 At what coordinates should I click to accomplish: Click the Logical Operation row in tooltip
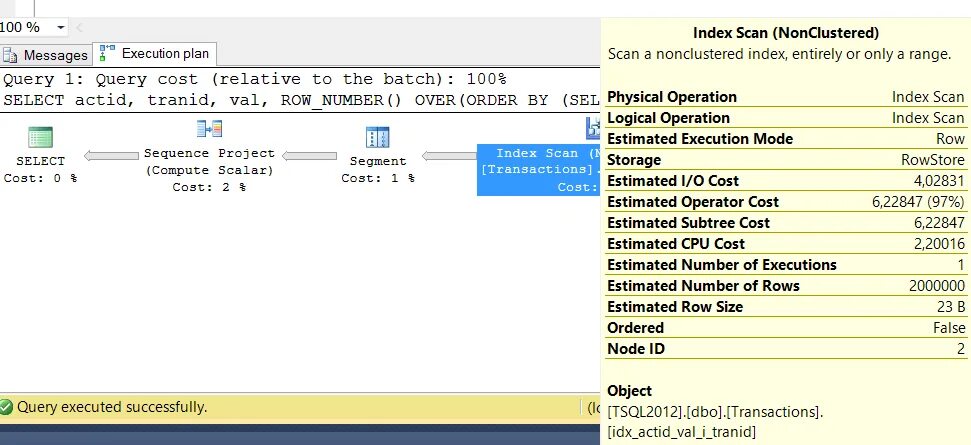click(x=785, y=118)
